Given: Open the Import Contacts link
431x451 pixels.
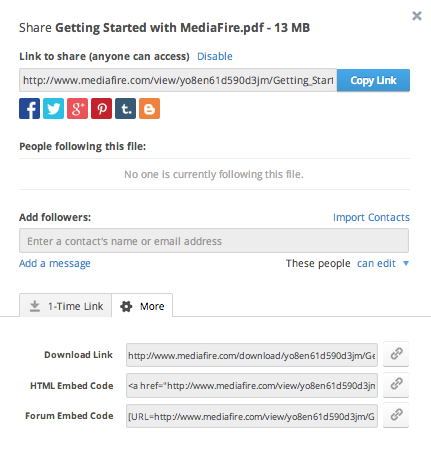Looking at the screenshot, I should tap(371, 217).
